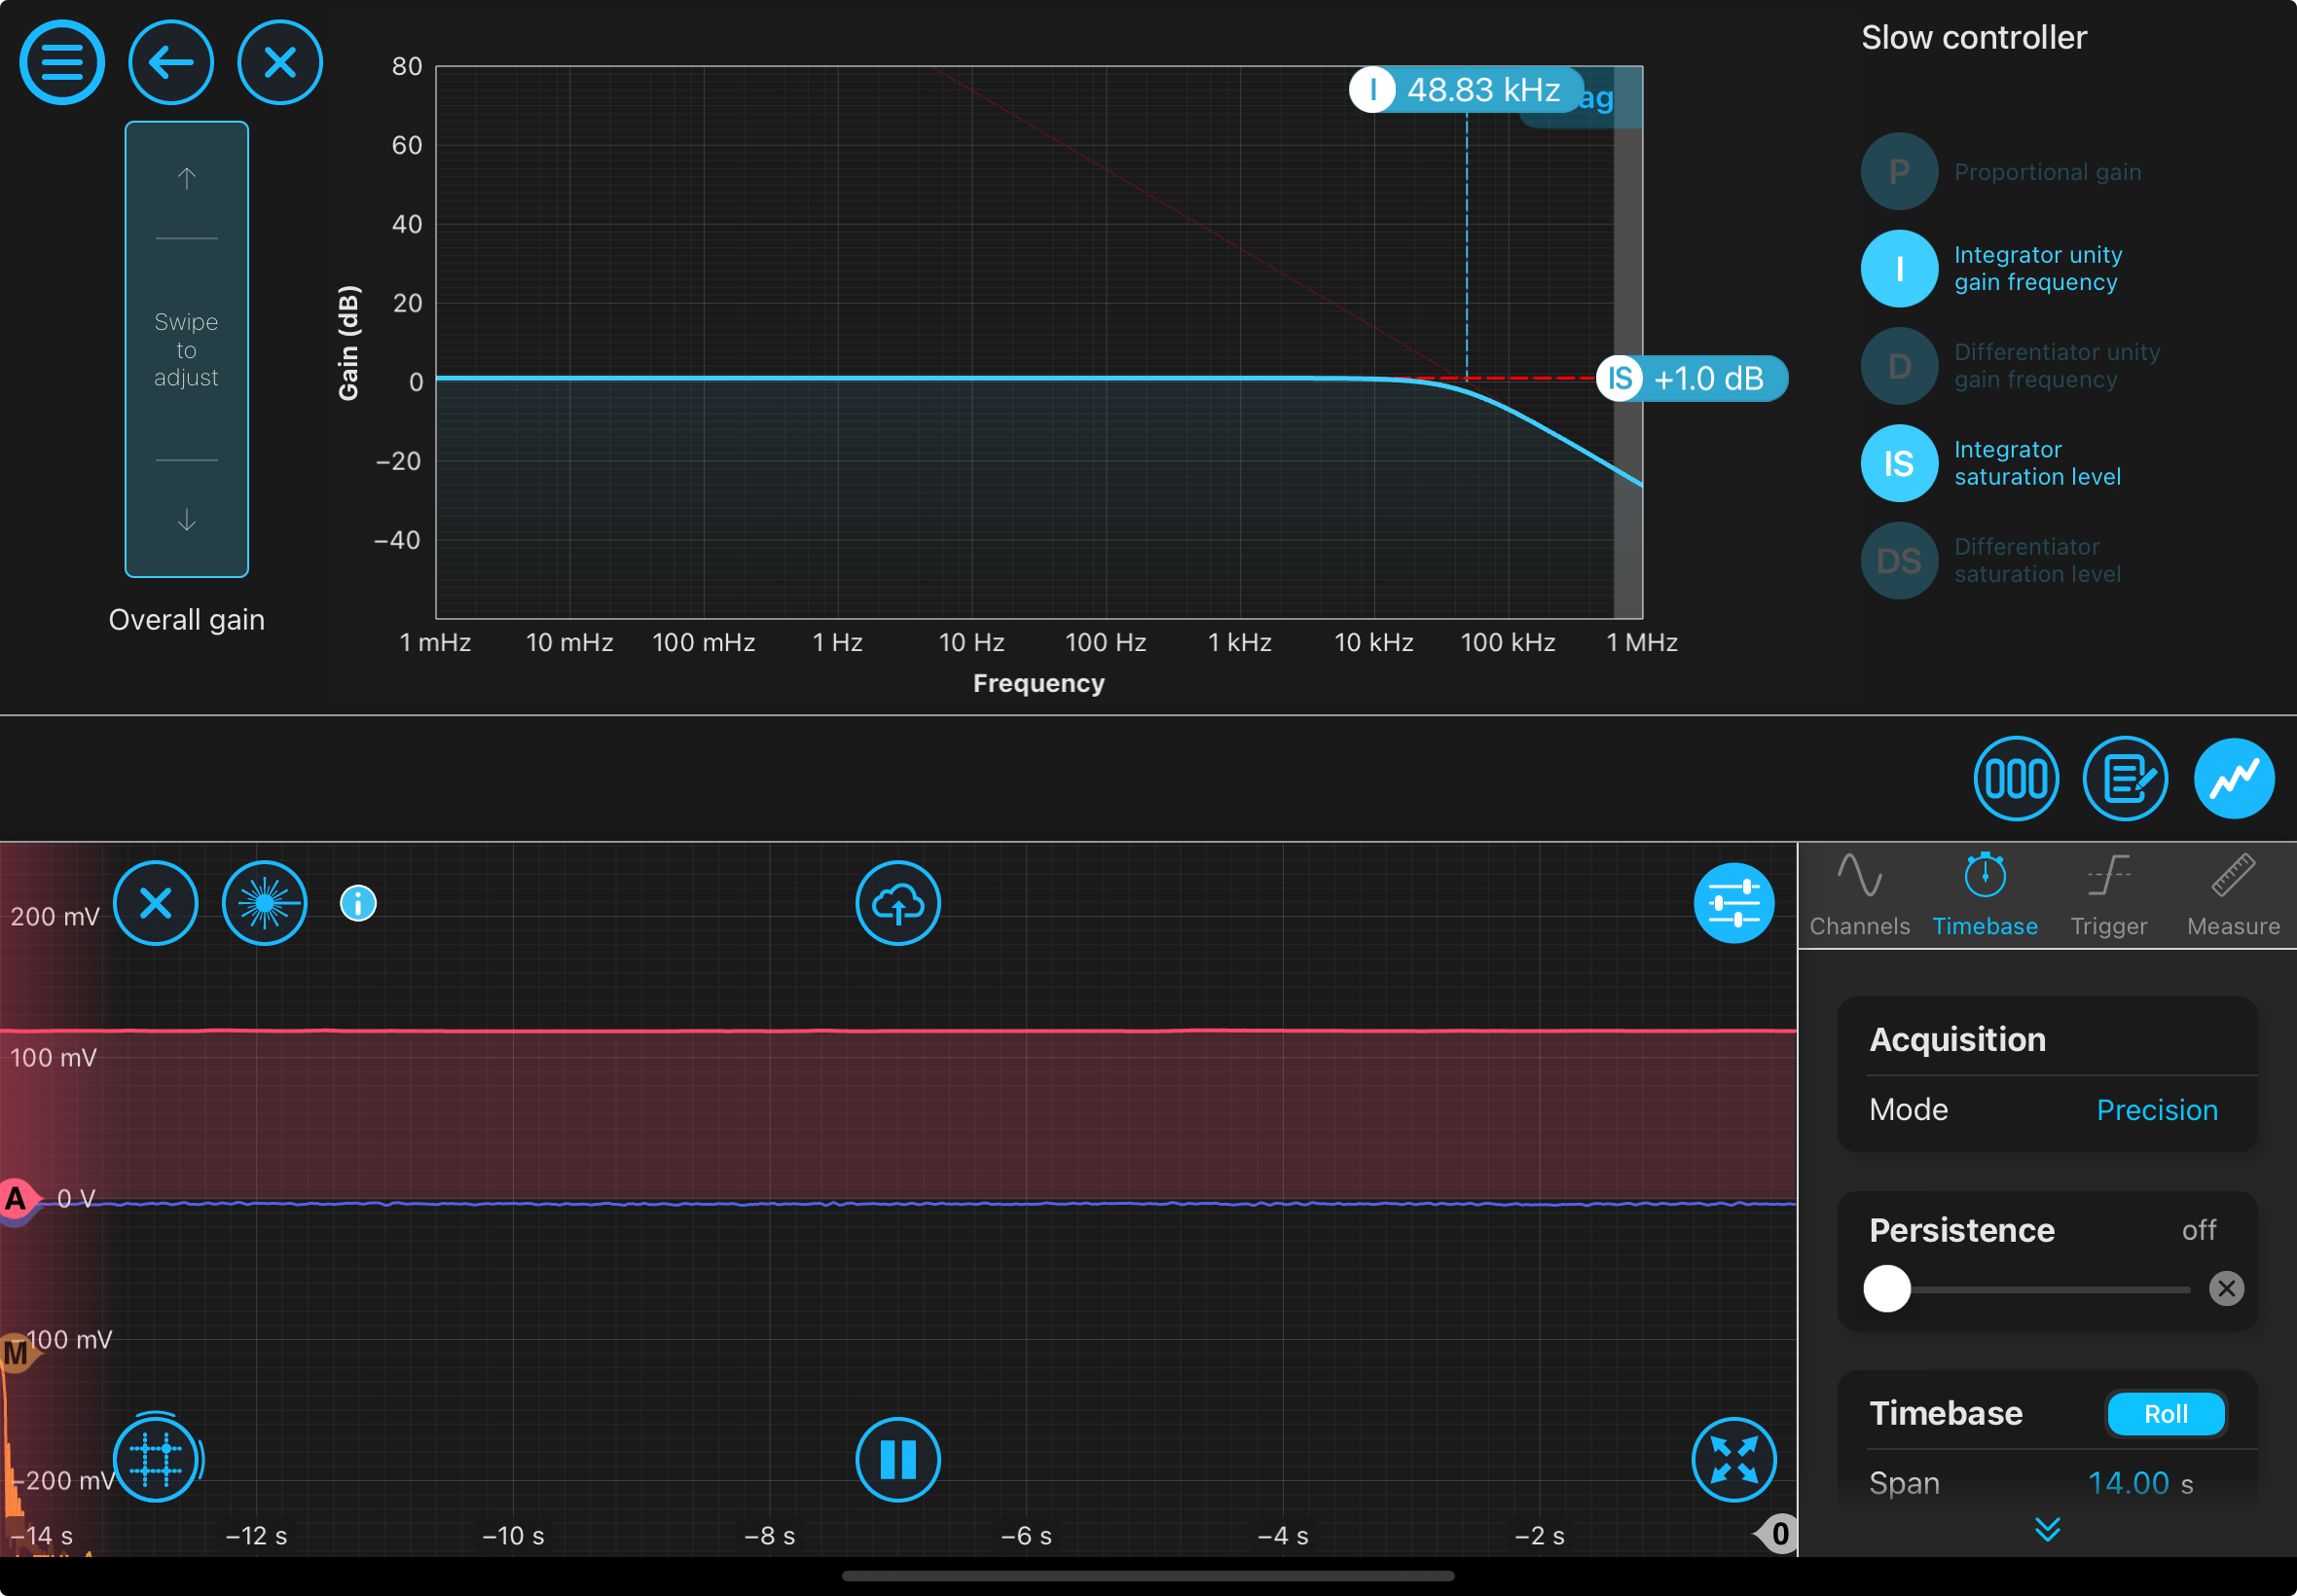This screenshot has height=1596, width=2297.
Task: Switch to the Channels tab
Action: pos(1860,895)
